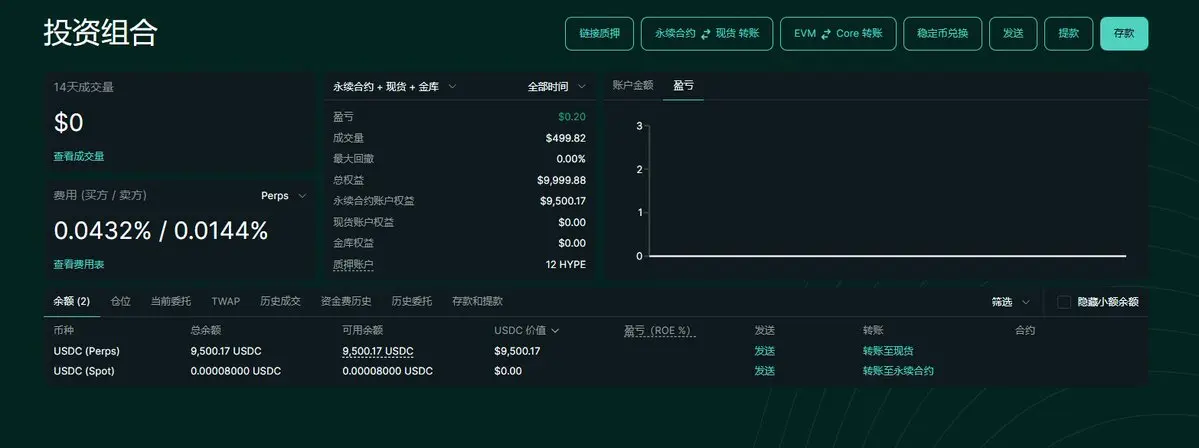The image size is (1199, 448).
Task: Open the 查看费用表 link
Action: [79, 265]
